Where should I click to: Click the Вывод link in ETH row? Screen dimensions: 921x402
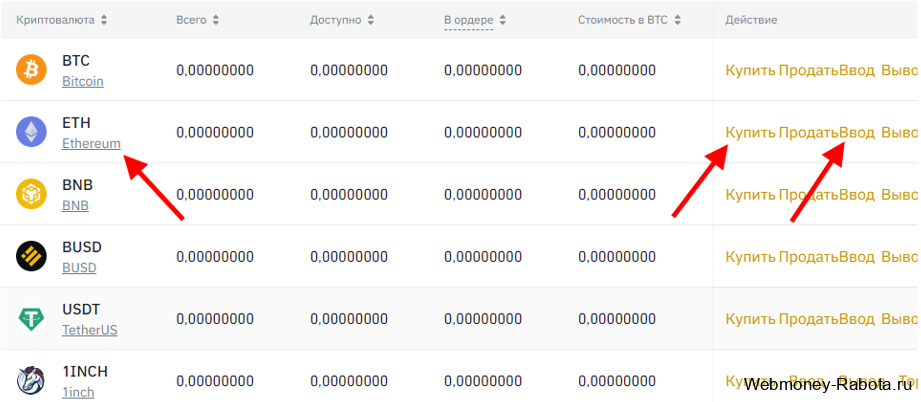[x=900, y=132]
